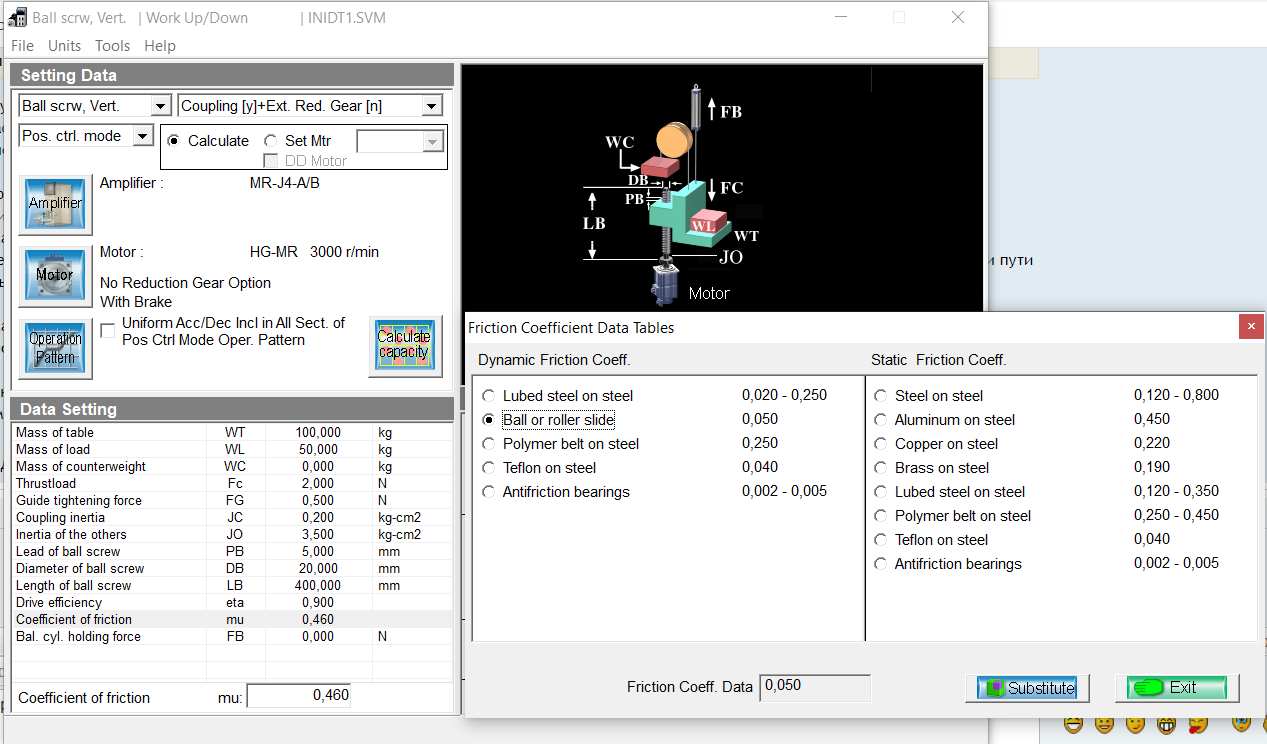Select the Mass of load row
1267x744 pixels.
[x=232, y=450]
